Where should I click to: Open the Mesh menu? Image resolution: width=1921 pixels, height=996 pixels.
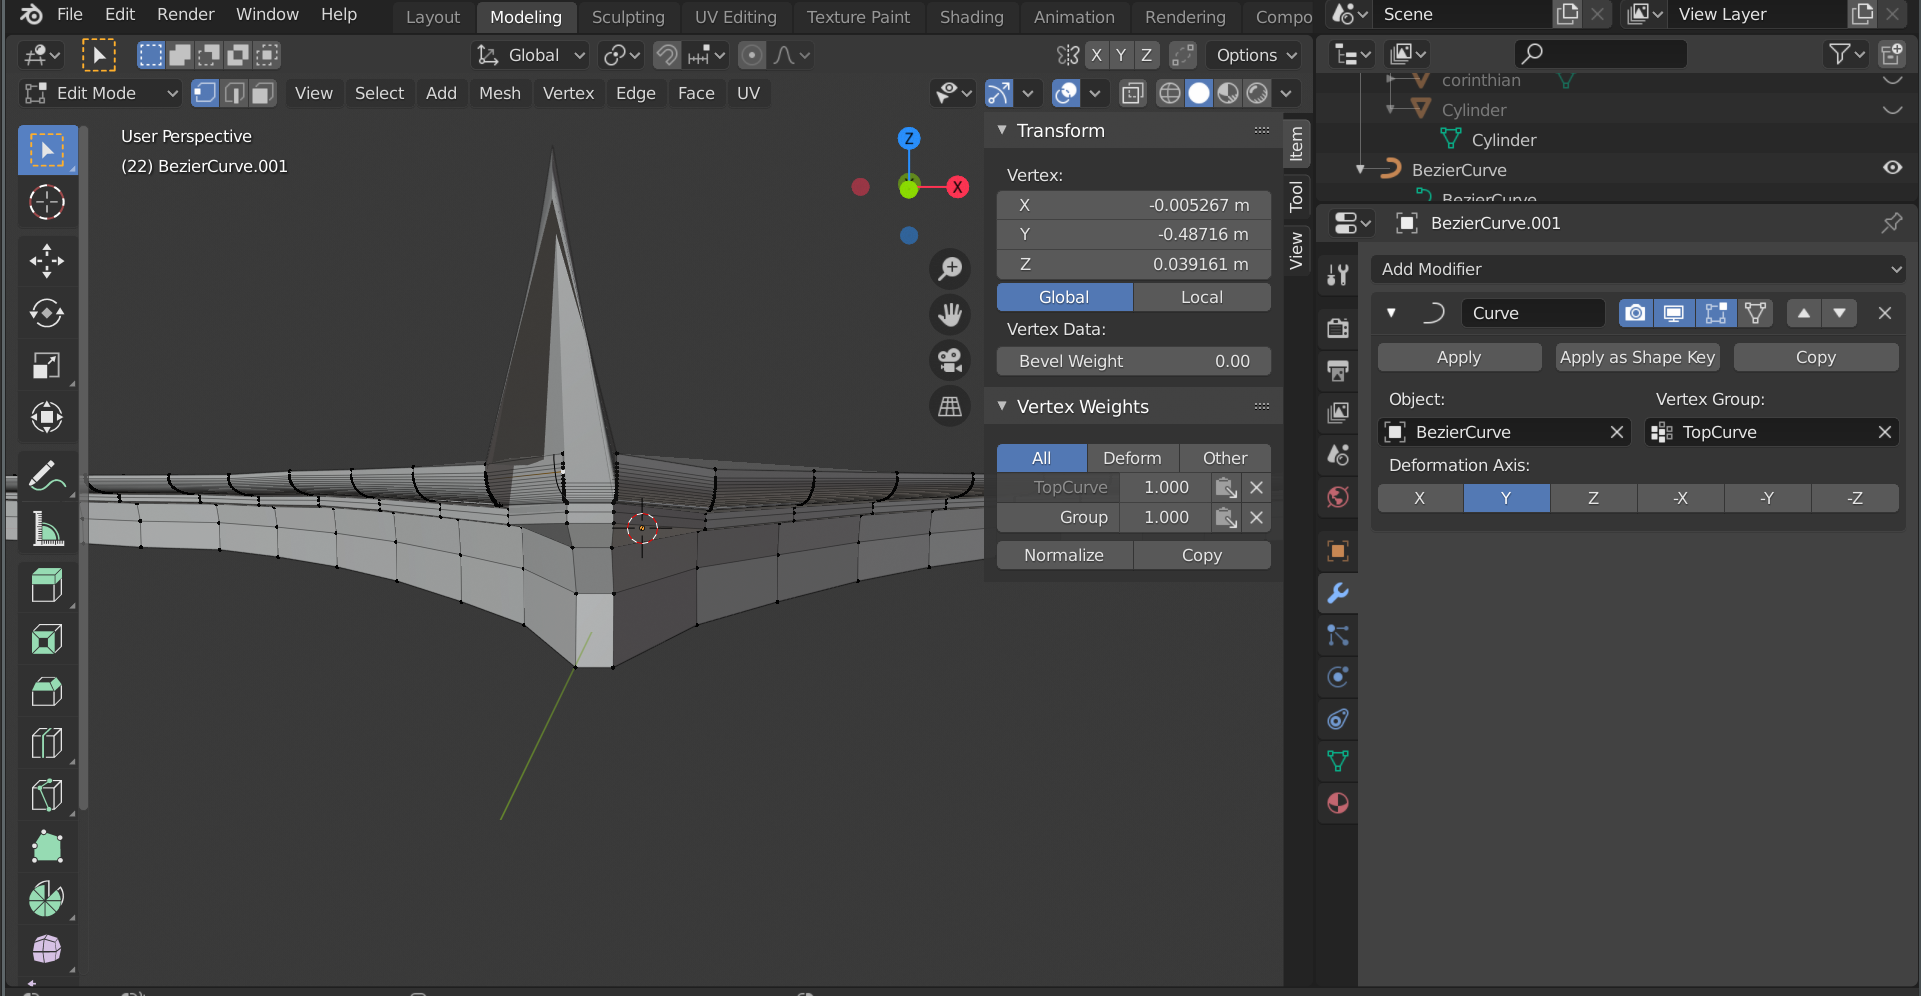[500, 93]
